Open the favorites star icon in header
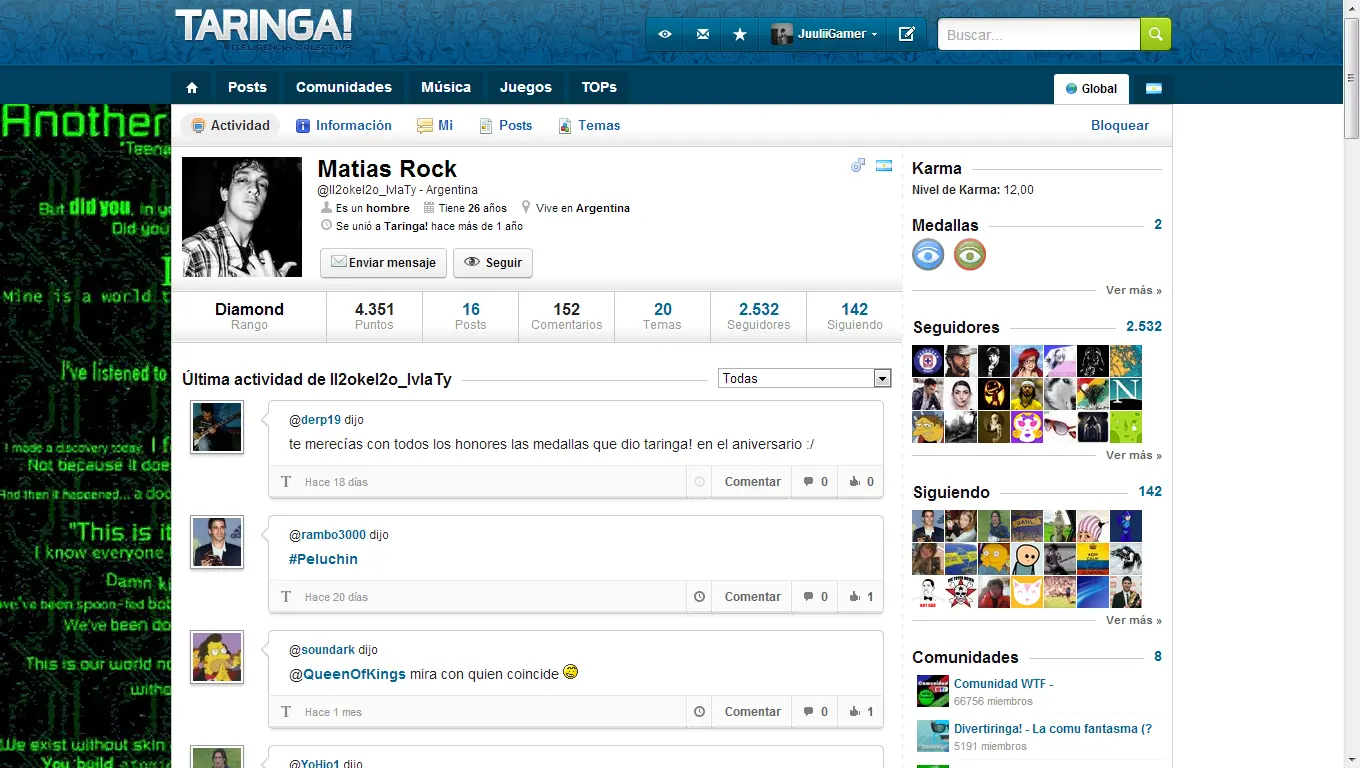 (740, 34)
